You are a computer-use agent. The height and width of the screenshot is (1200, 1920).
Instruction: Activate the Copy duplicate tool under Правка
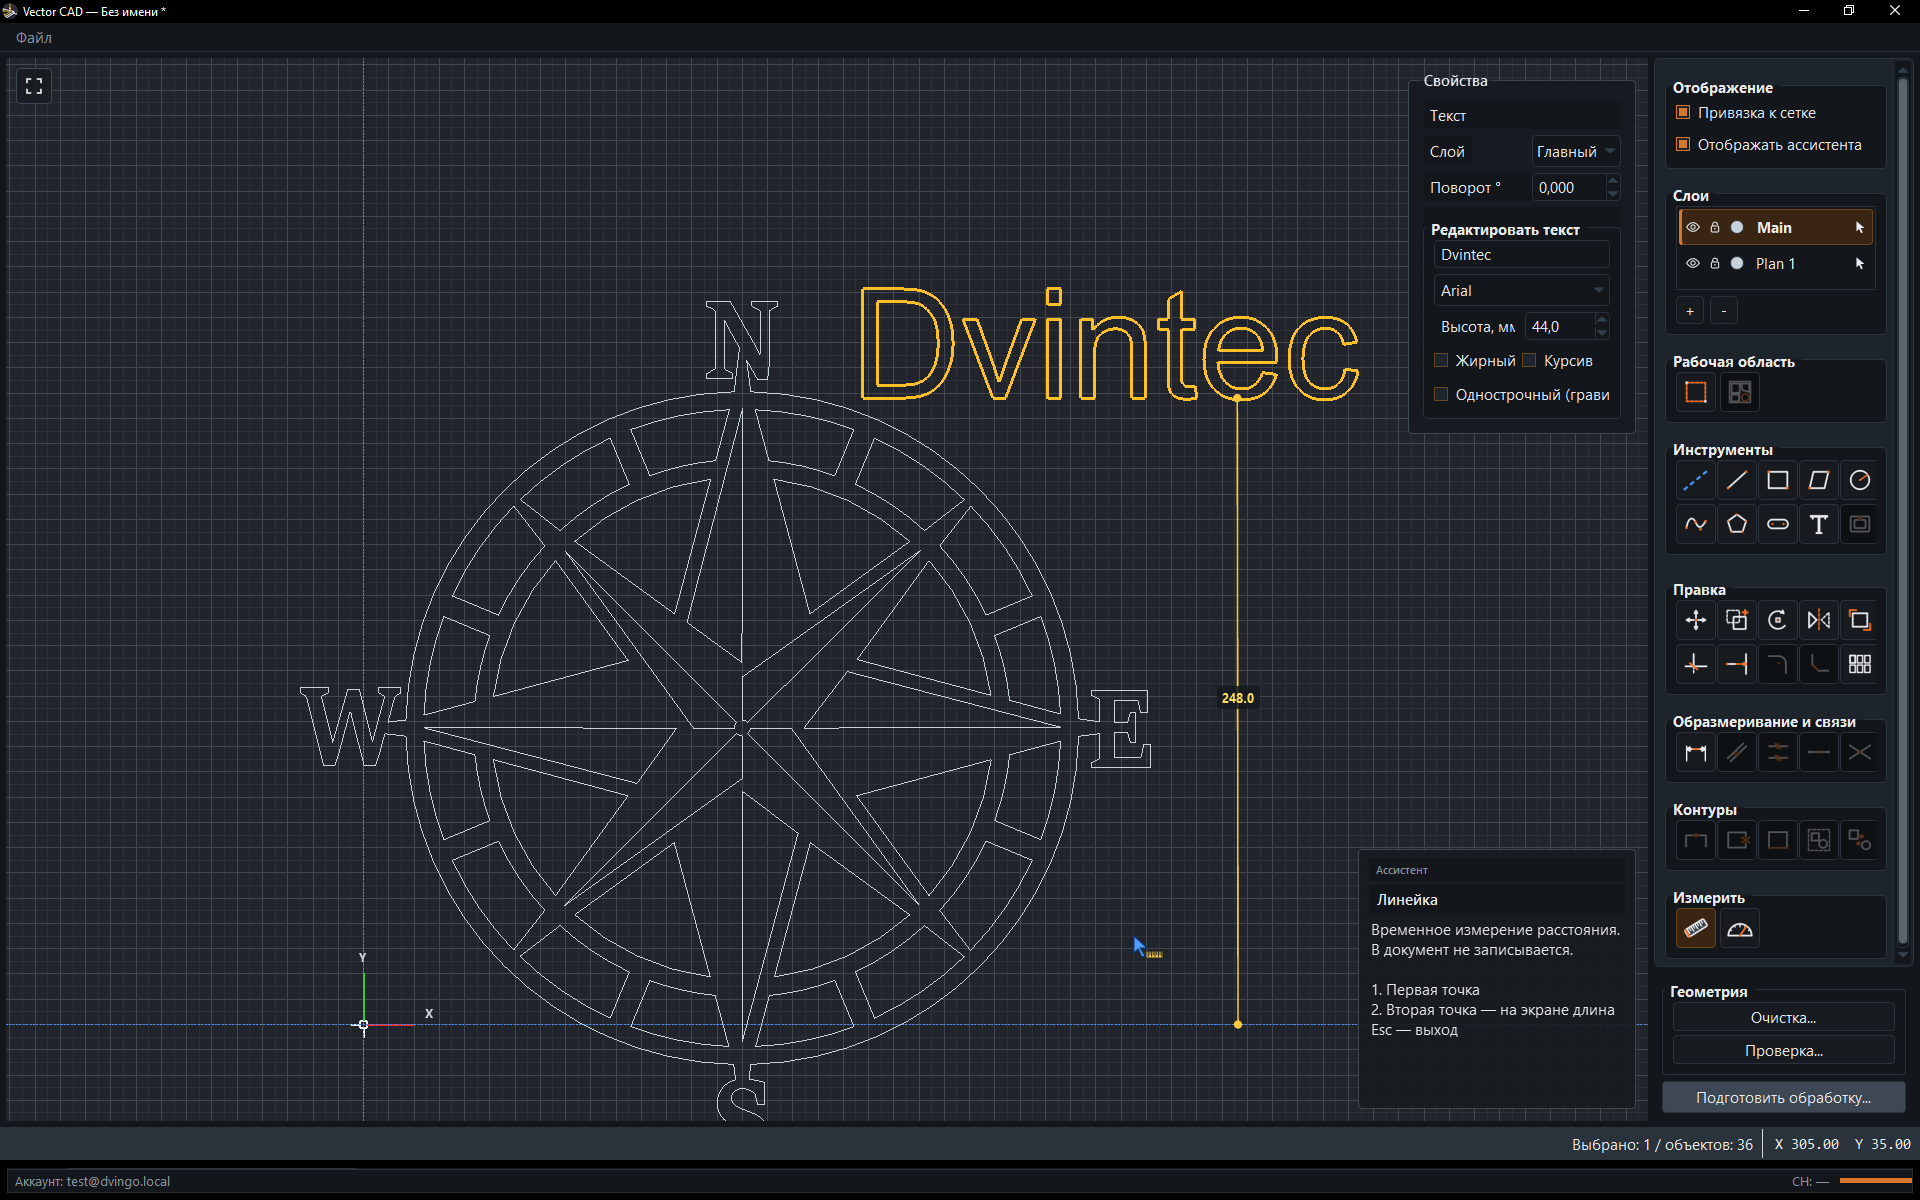[x=1737, y=621]
